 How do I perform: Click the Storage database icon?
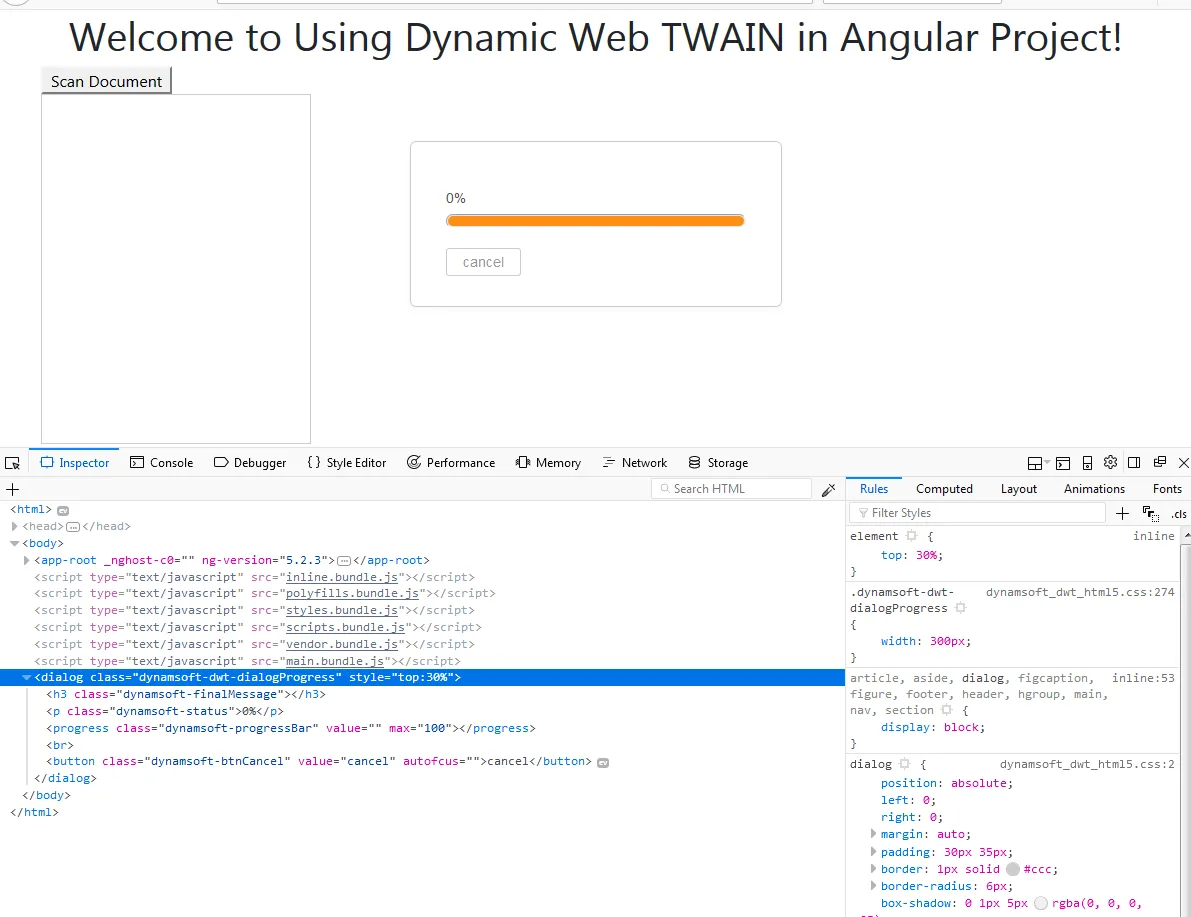[694, 462]
